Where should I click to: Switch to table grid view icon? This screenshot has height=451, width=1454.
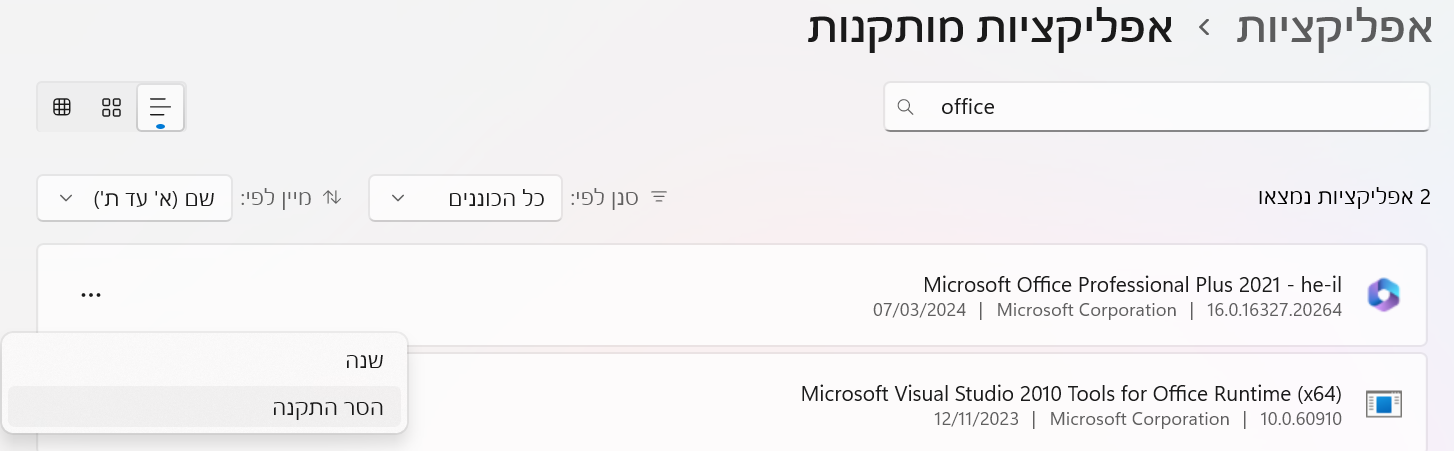click(62, 107)
